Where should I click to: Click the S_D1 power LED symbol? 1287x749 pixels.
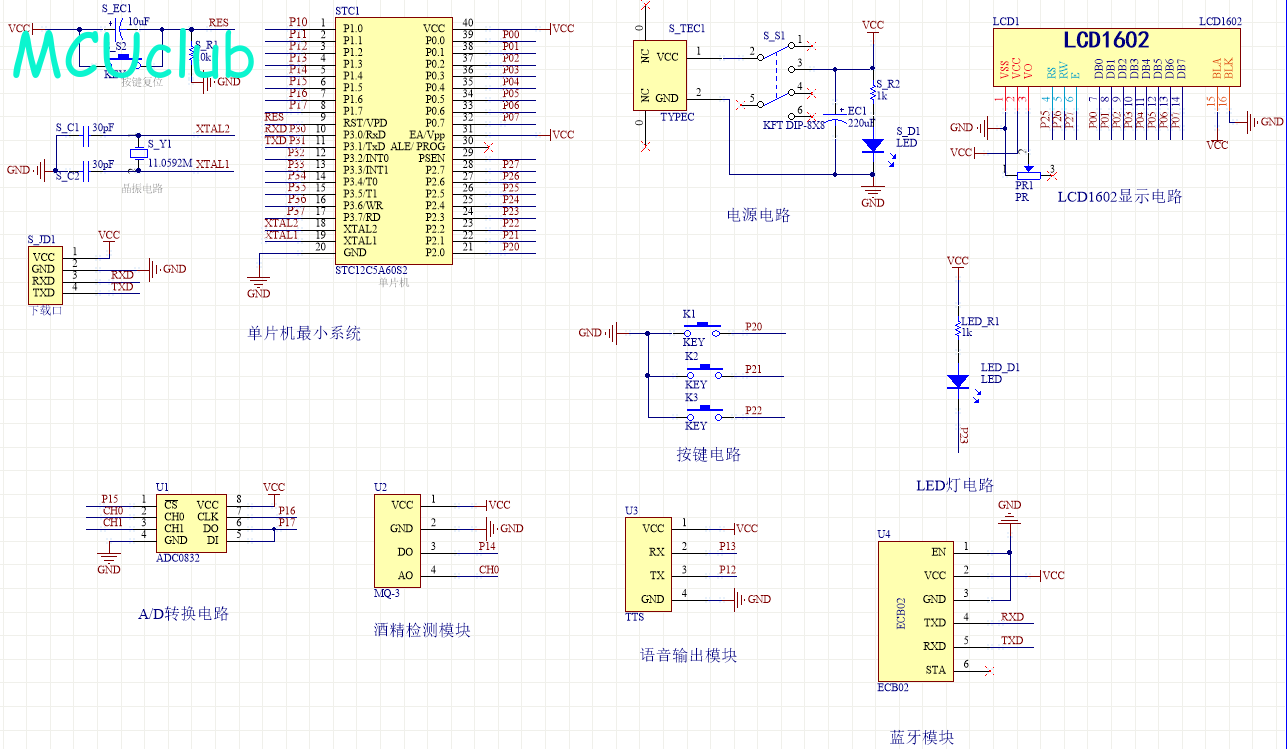click(872, 145)
